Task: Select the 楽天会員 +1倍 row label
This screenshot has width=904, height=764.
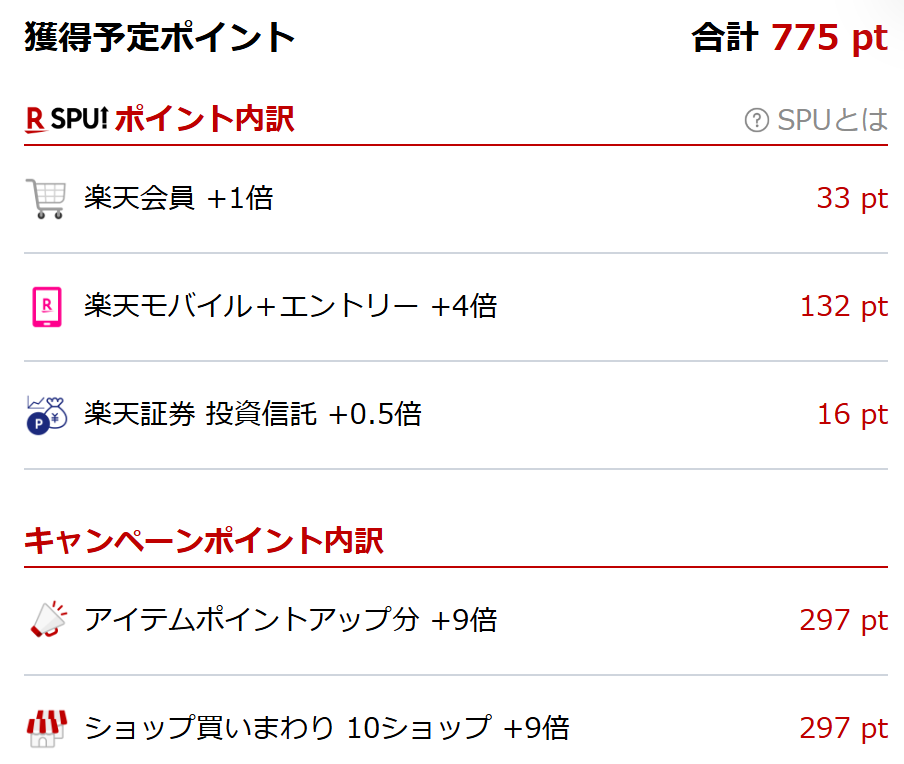Action: click(x=178, y=198)
